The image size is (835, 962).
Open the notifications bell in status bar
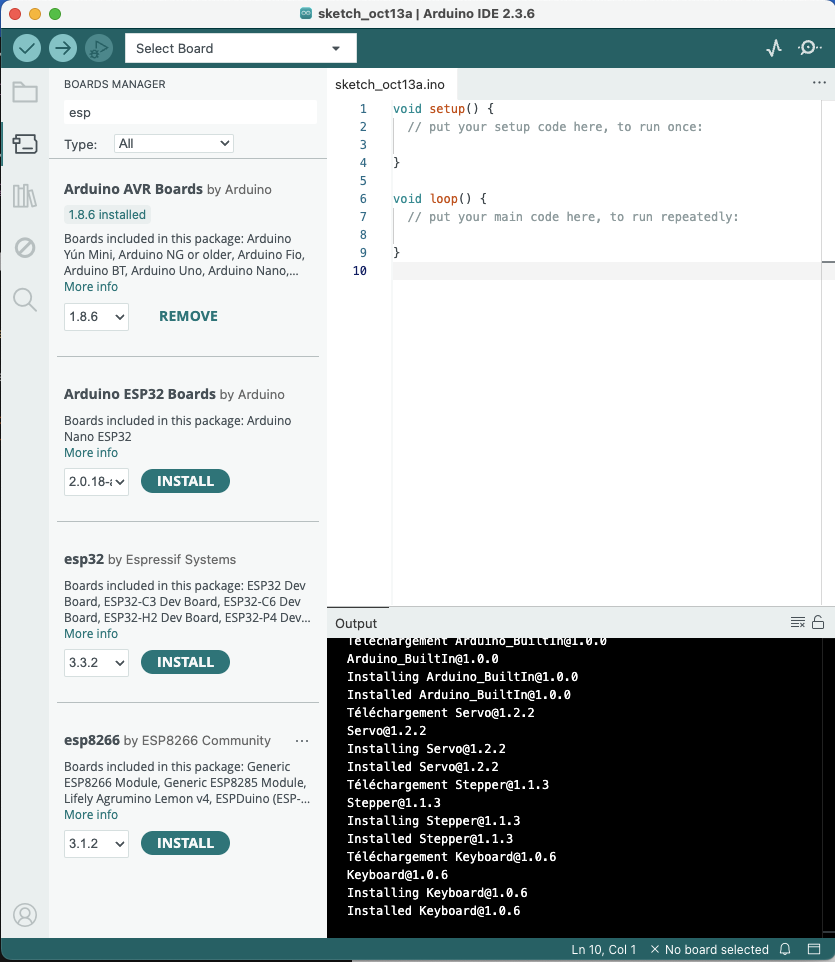786,949
